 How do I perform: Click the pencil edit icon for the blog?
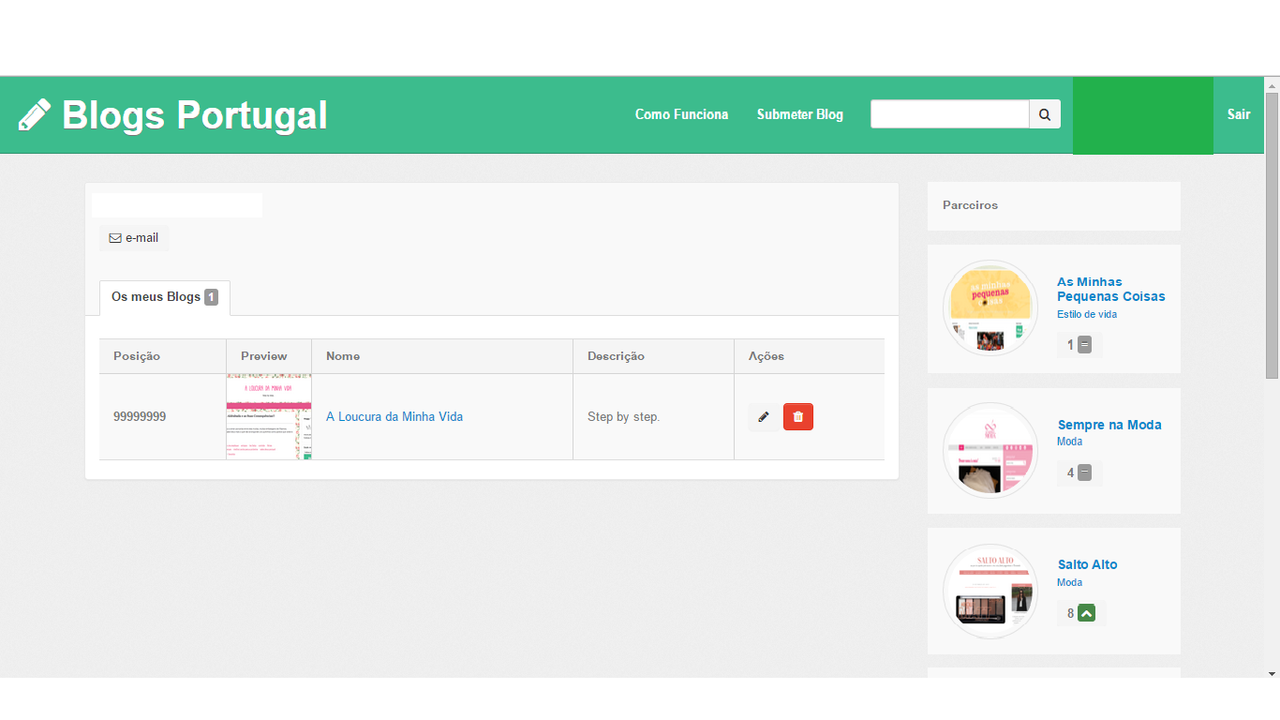pos(763,417)
